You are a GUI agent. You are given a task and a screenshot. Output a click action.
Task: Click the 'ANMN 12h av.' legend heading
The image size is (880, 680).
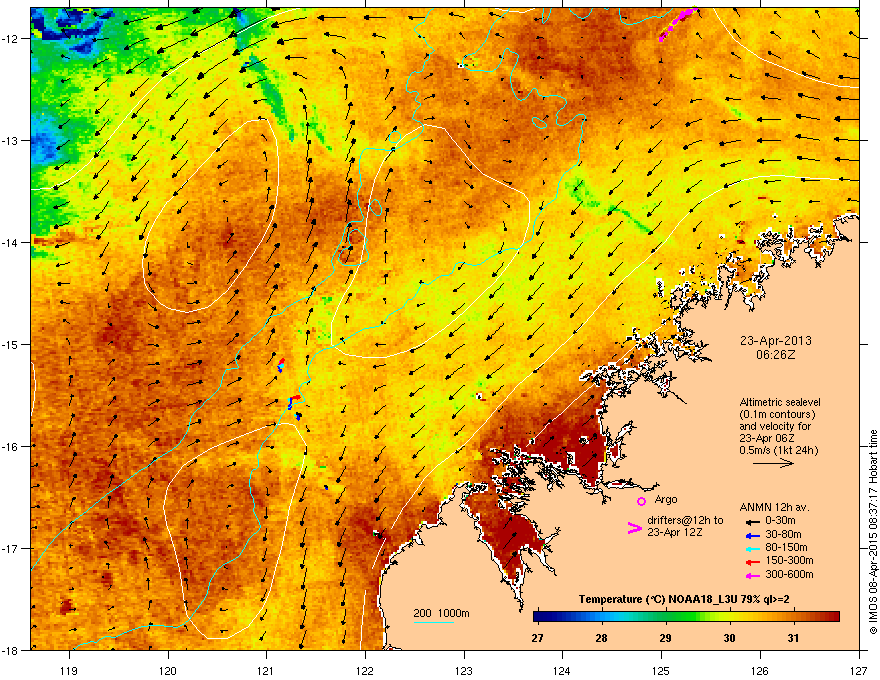point(774,507)
